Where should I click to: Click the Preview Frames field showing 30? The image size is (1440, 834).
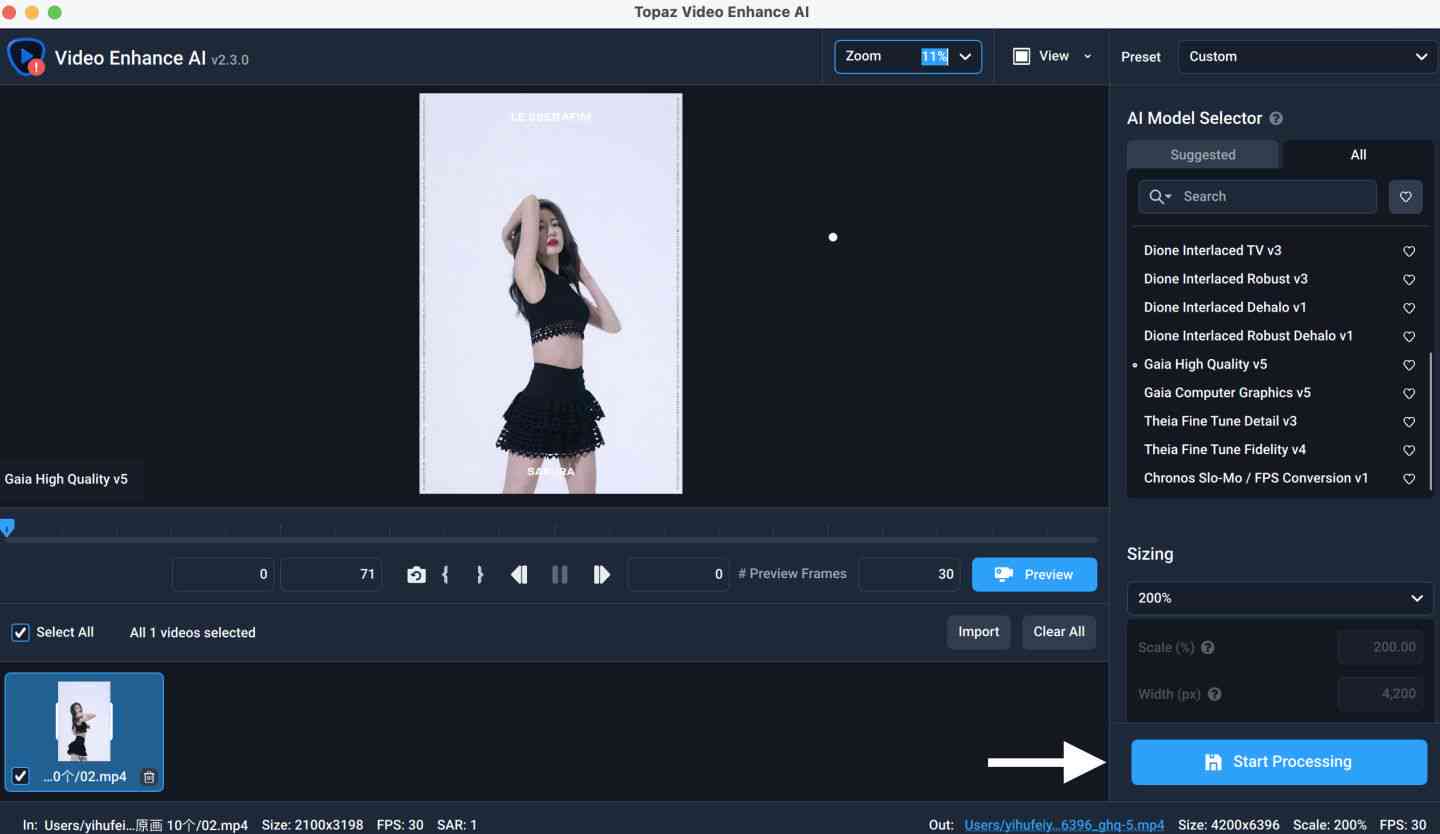[910, 575]
